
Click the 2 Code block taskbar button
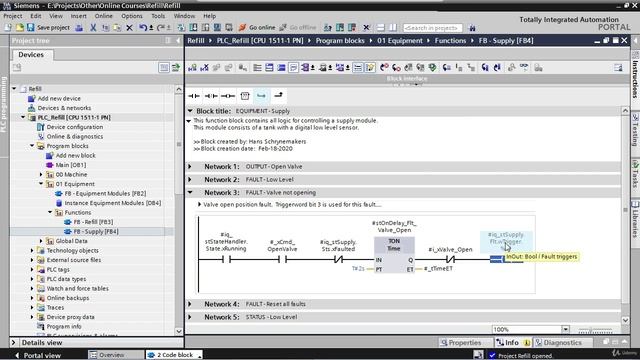tap(175, 355)
